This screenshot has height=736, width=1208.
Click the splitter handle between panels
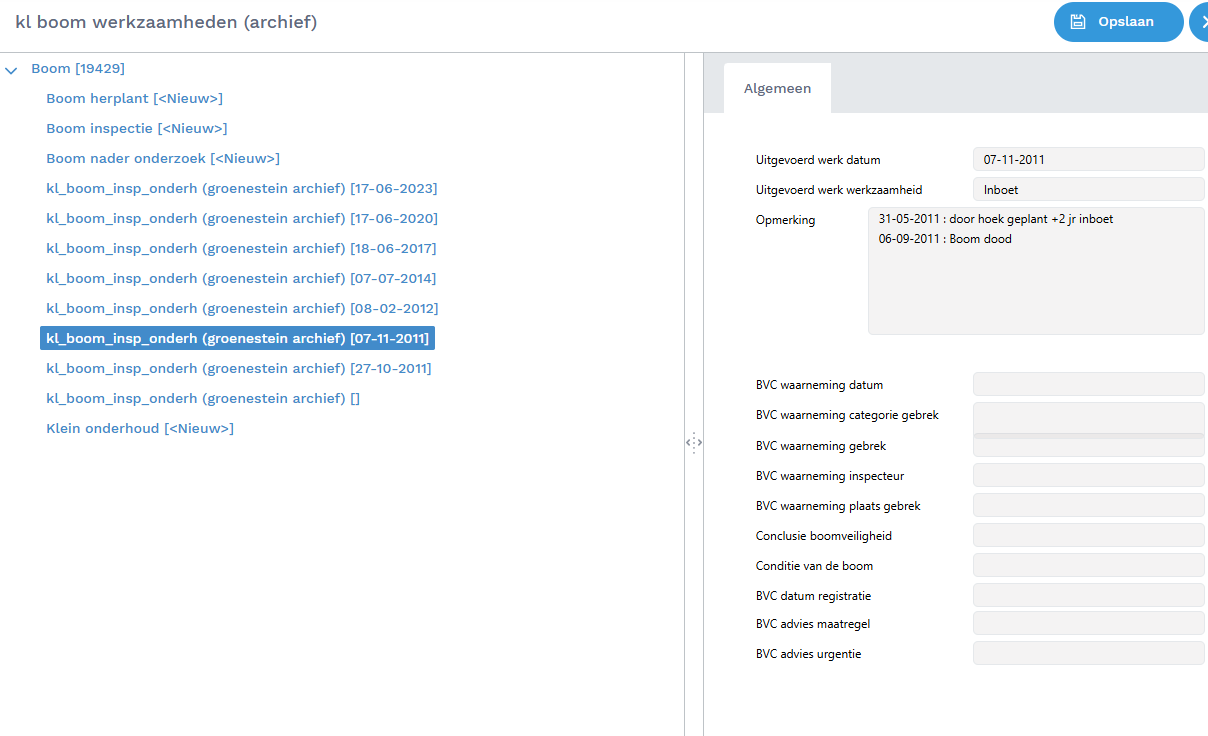(693, 443)
